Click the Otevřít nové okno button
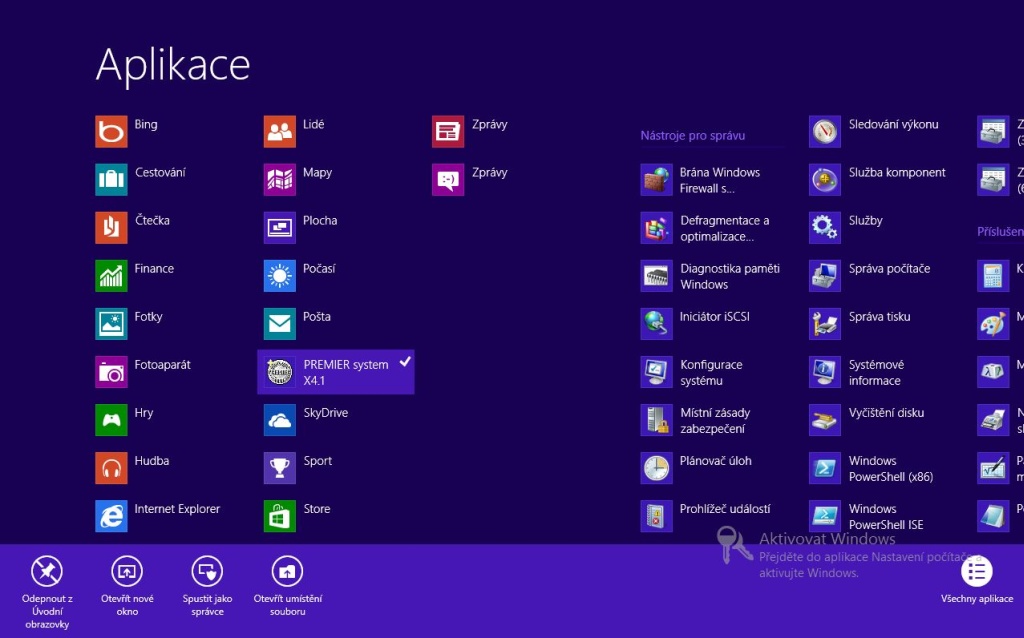1024x638 pixels. (127, 586)
